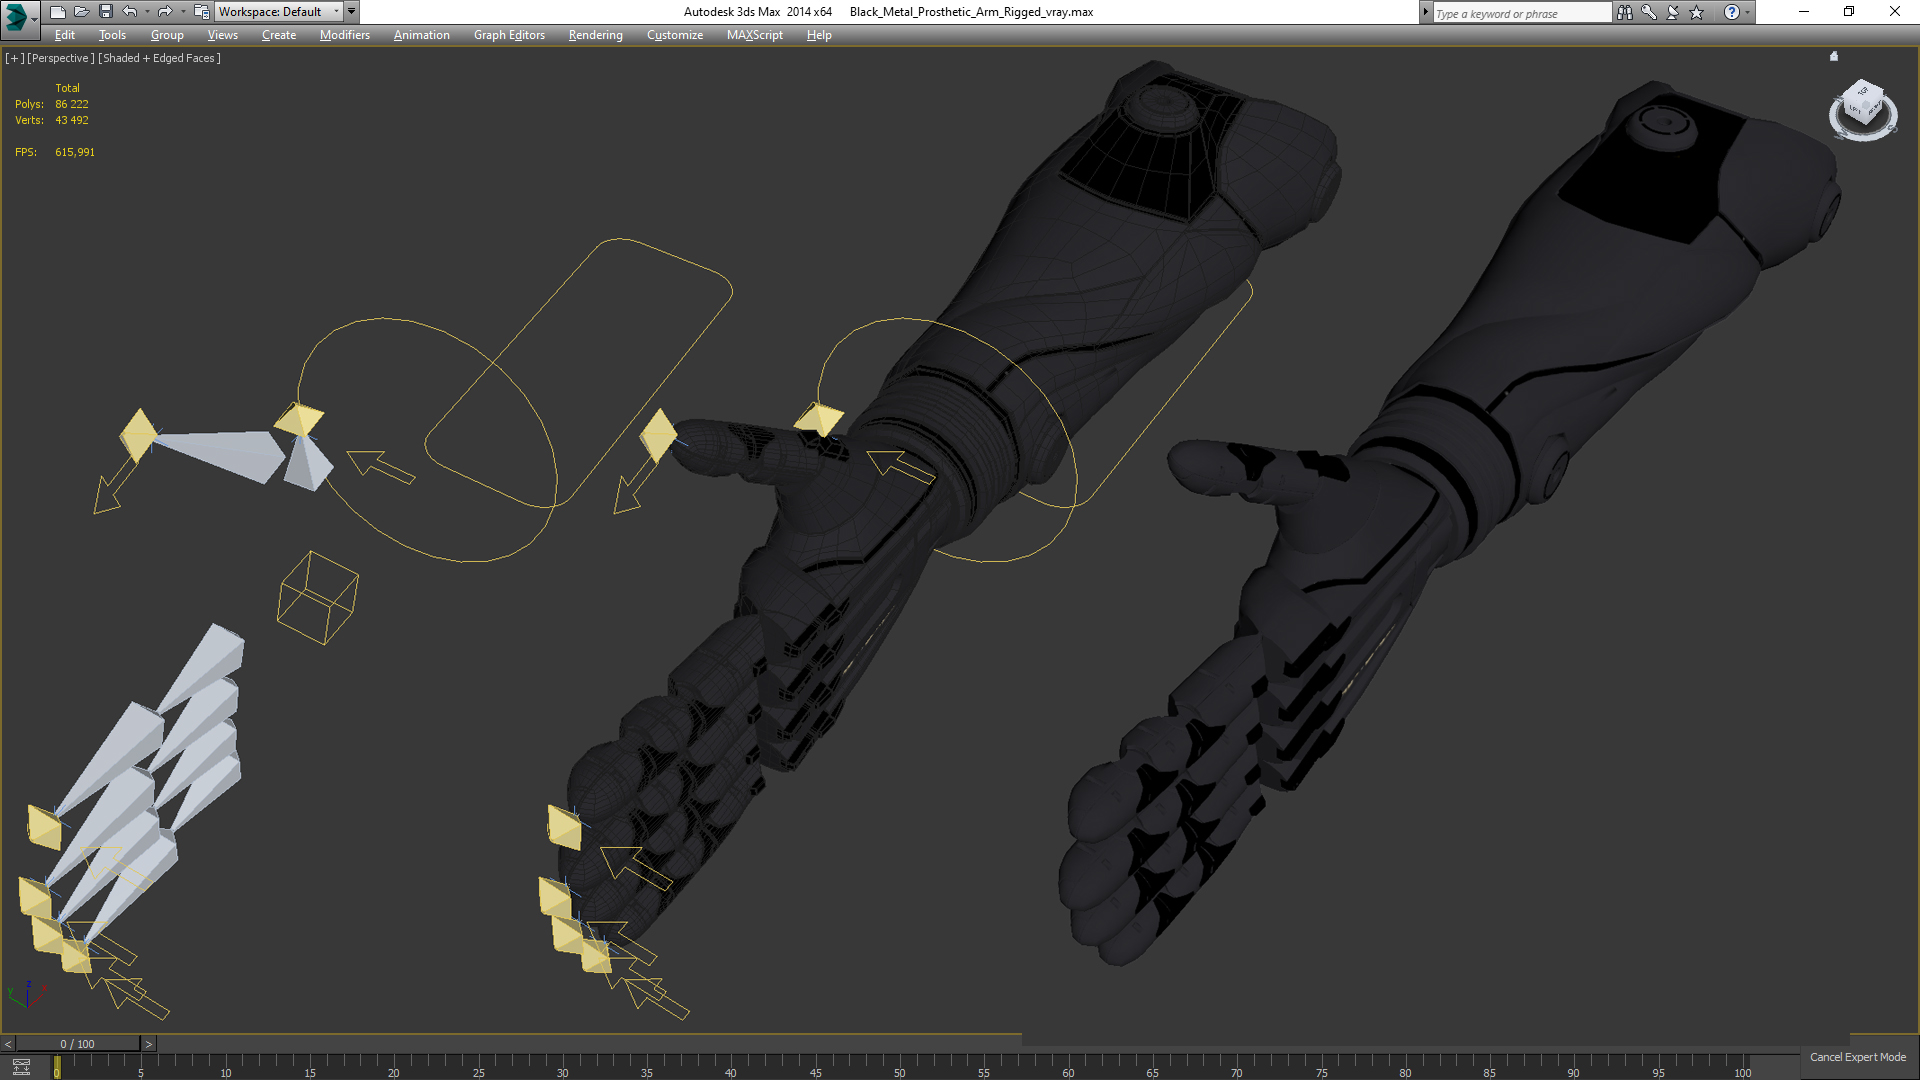Click the binoculars search icon
This screenshot has width=1920, height=1080.
point(1624,12)
